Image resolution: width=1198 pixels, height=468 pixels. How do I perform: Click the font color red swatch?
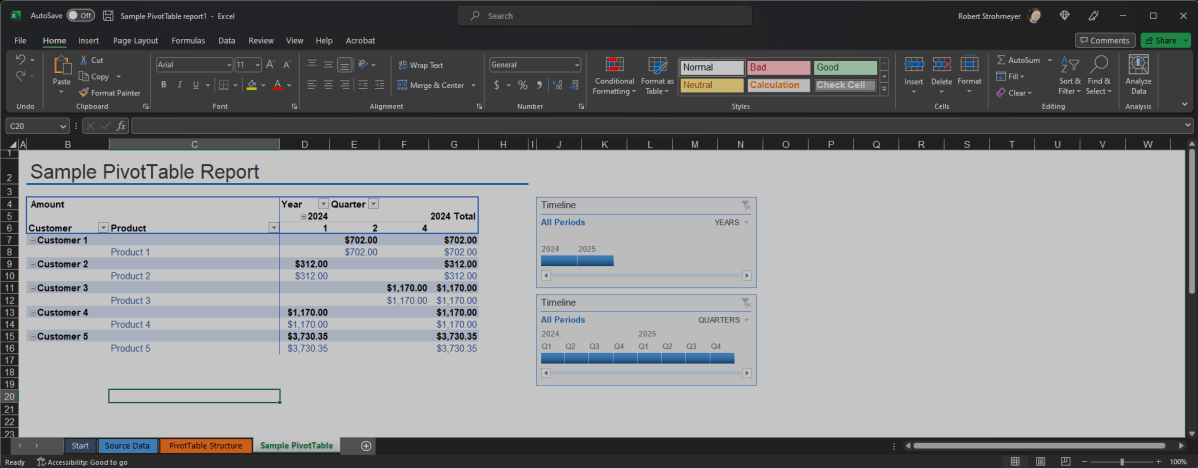coord(278,85)
